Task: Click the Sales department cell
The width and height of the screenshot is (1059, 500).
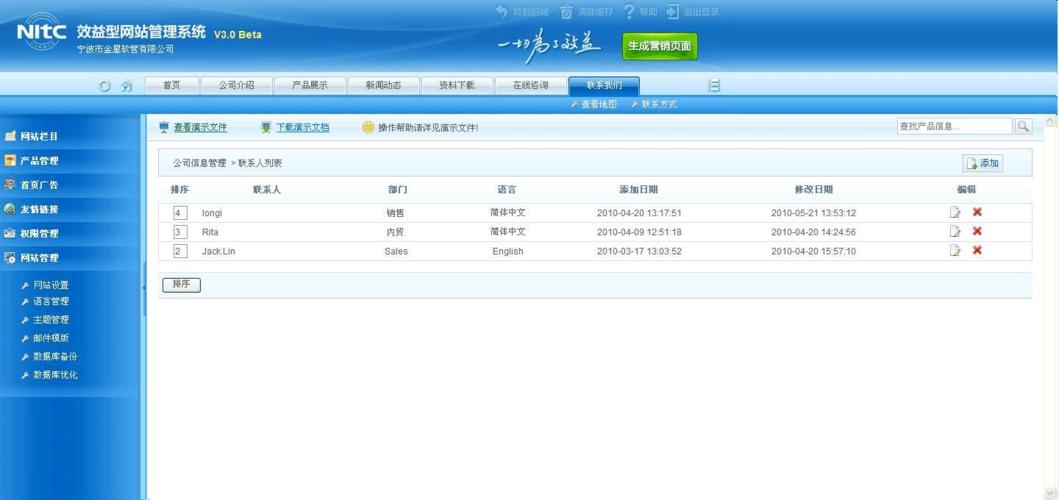Action: [x=396, y=251]
